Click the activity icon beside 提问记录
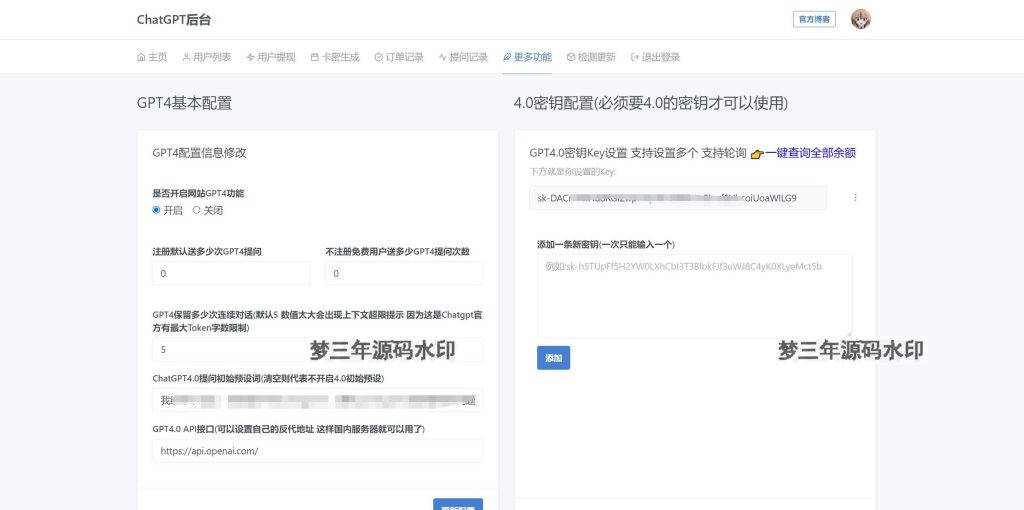 442,57
